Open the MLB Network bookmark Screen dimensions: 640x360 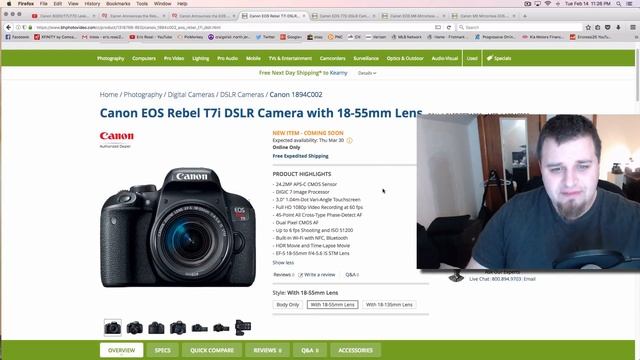(406, 37)
